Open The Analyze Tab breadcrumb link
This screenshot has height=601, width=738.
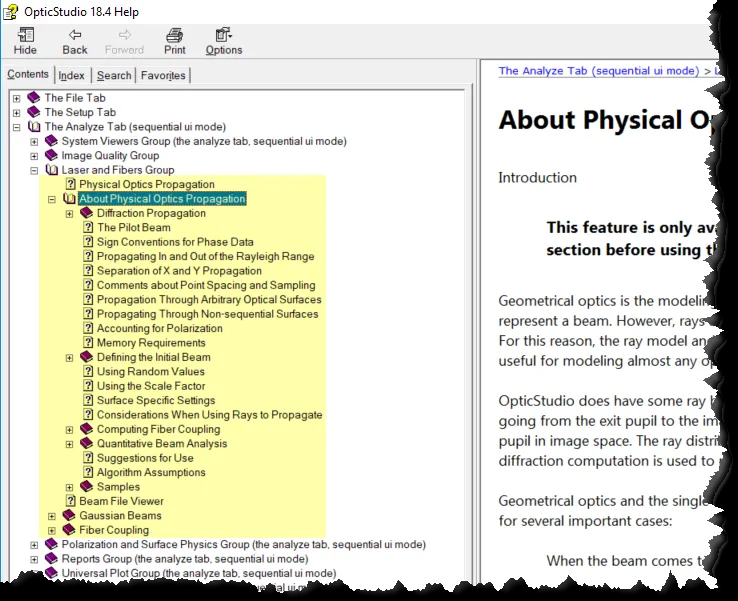pyautogui.click(x=599, y=71)
